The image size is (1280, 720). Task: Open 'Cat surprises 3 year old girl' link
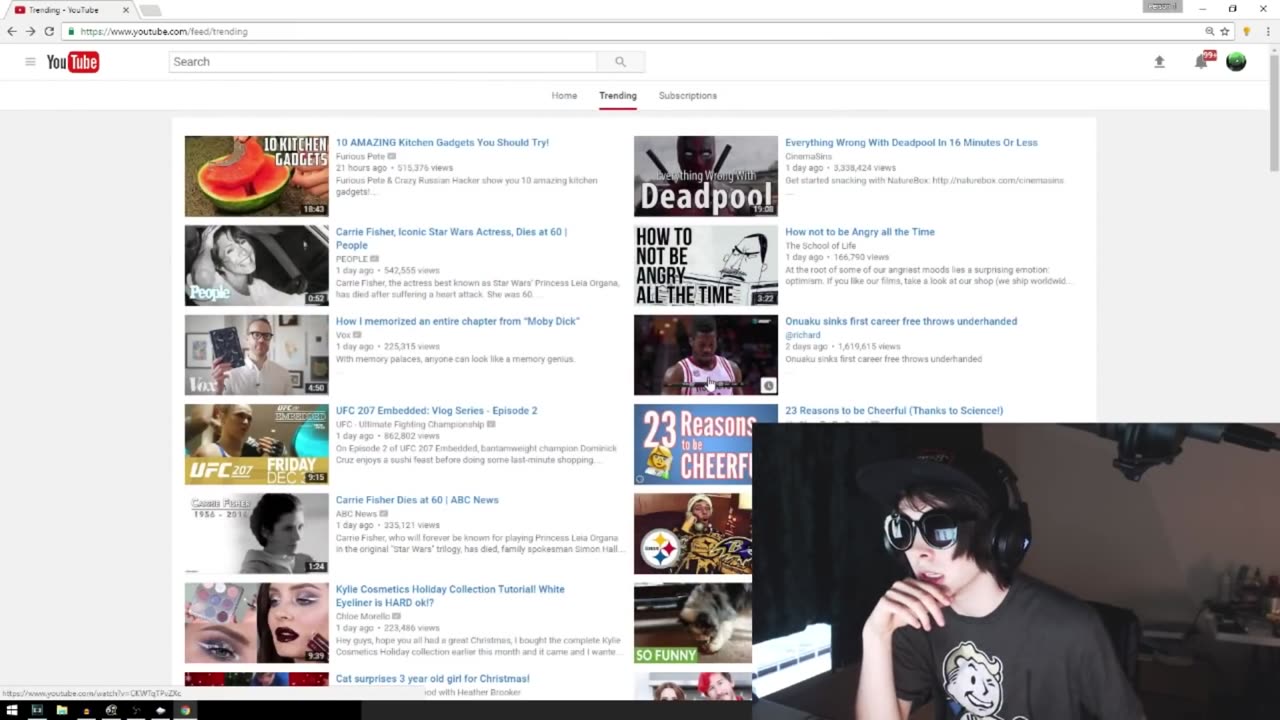433,679
